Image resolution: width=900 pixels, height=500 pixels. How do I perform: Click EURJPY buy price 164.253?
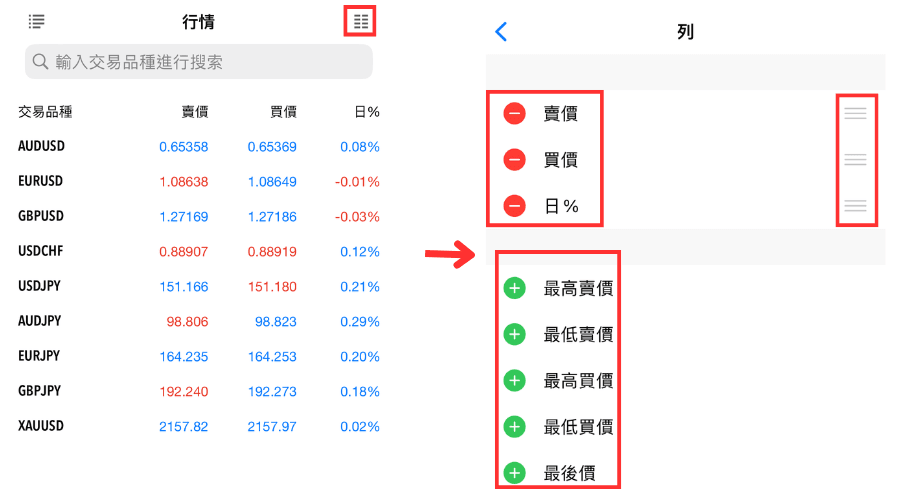(272, 357)
